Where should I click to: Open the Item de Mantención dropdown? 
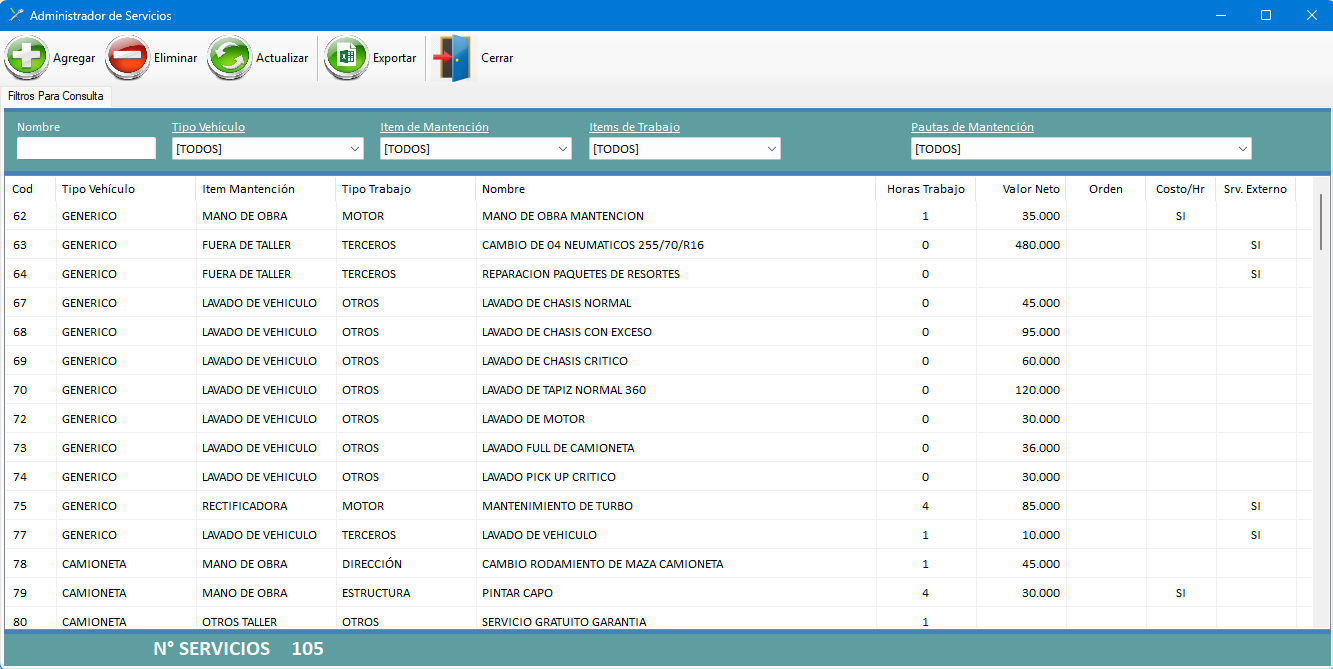tap(476, 149)
